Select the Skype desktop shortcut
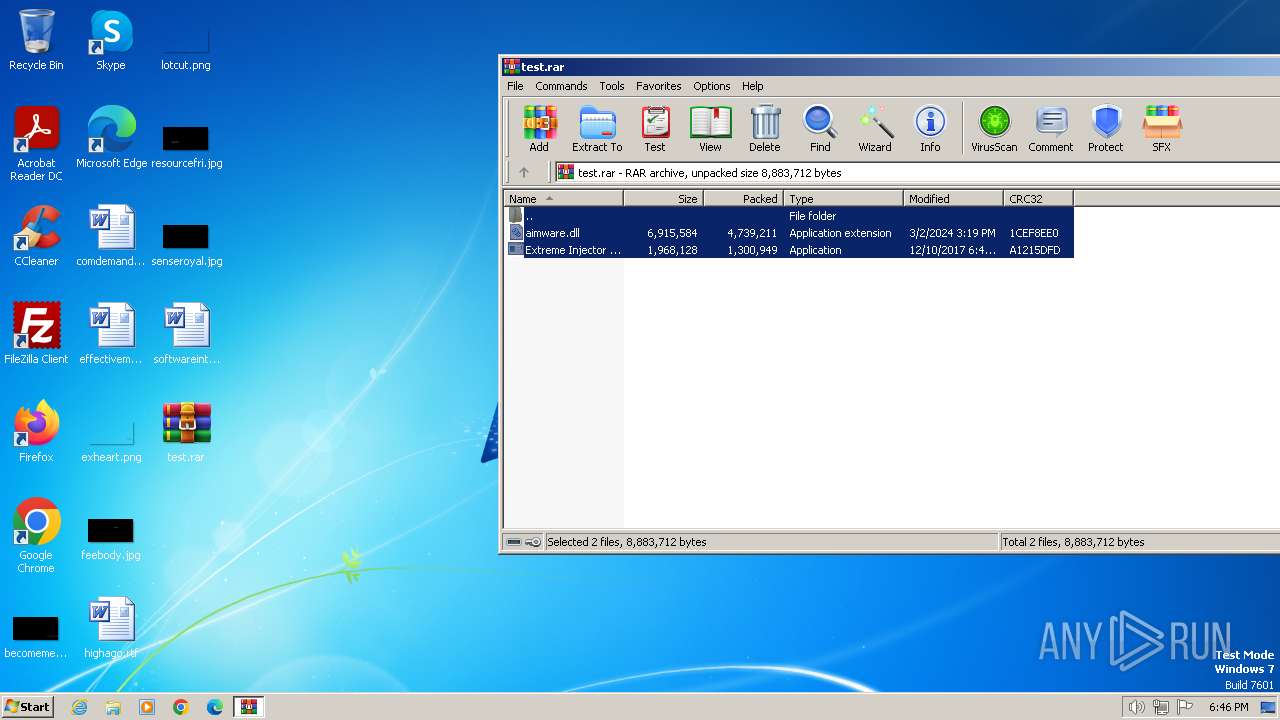 point(111,41)
